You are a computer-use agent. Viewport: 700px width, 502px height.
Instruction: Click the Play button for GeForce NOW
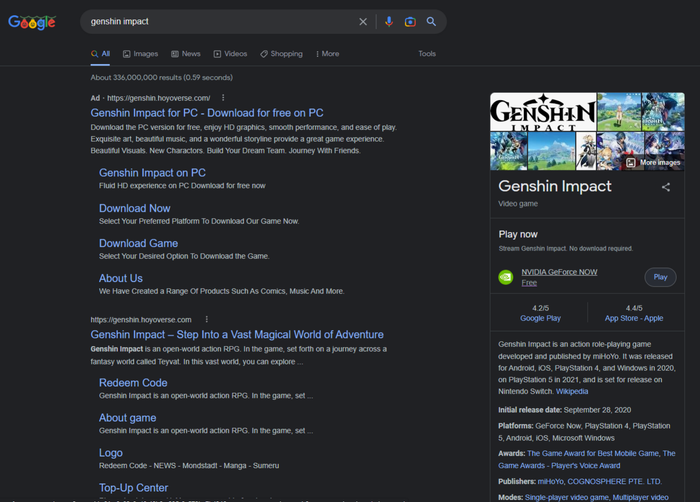coord(660,277)
